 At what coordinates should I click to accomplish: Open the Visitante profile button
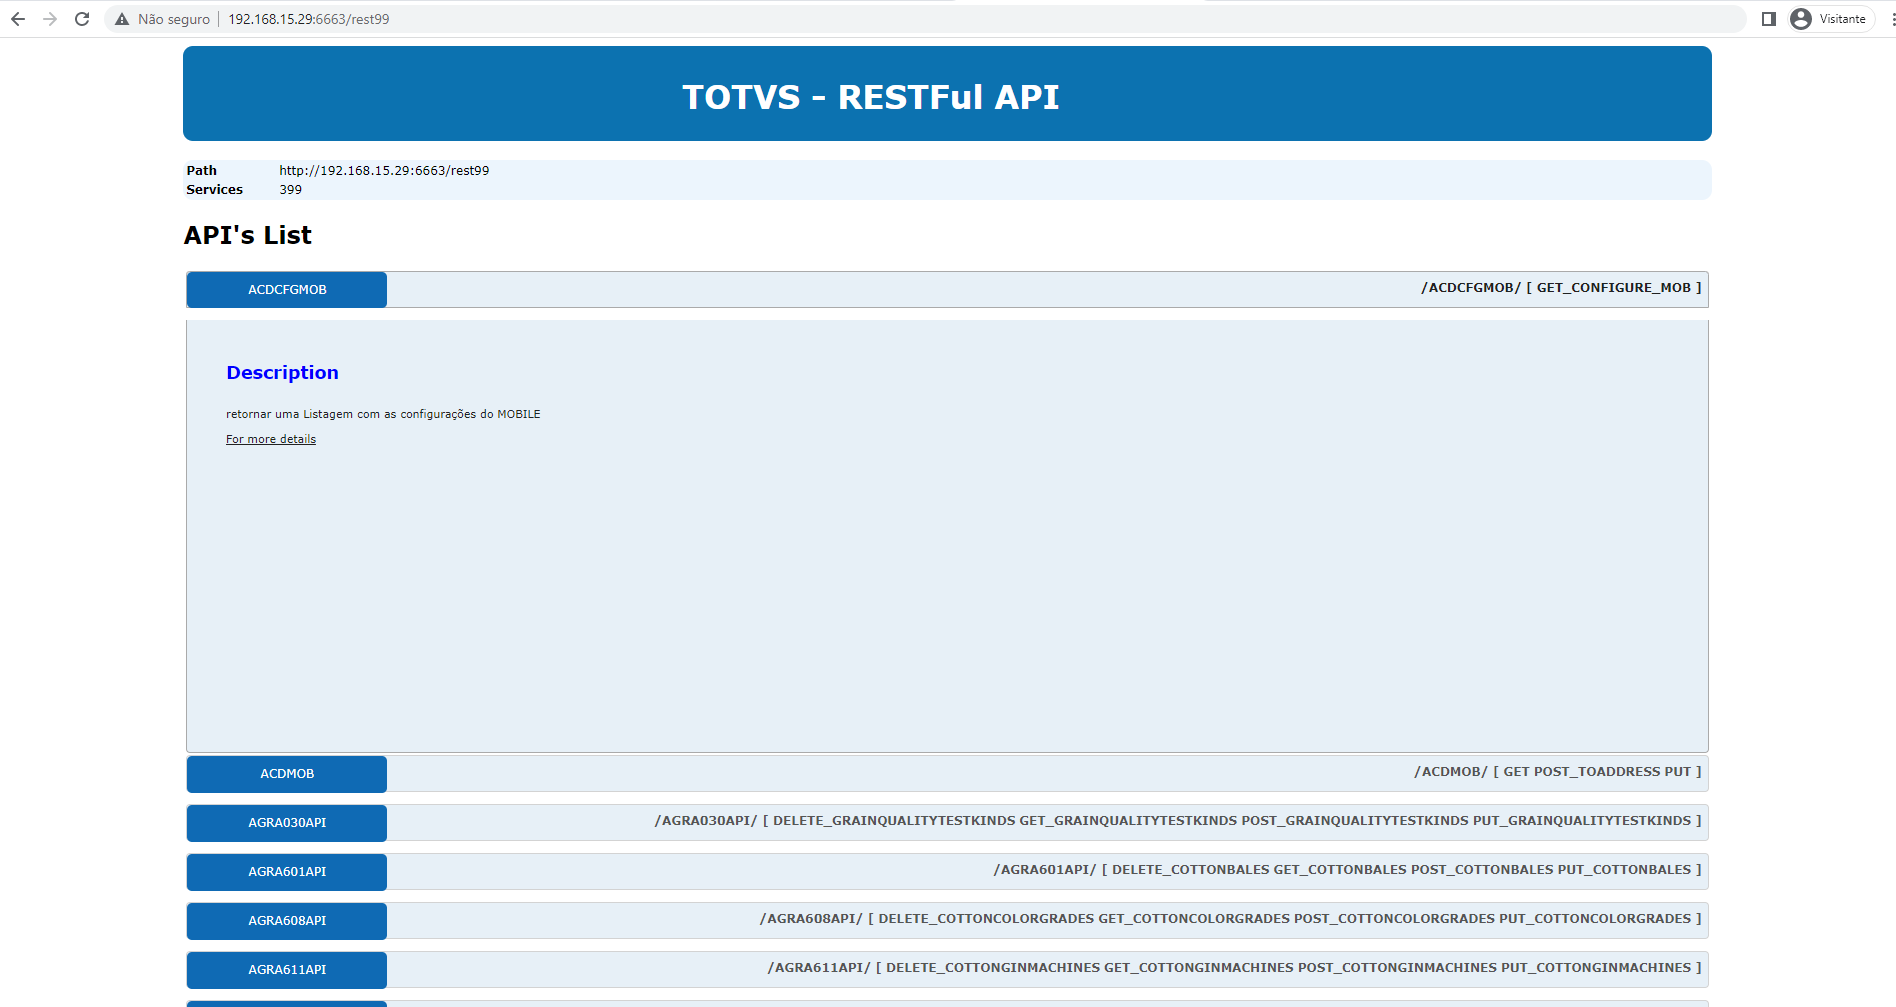click(1831, 19)
